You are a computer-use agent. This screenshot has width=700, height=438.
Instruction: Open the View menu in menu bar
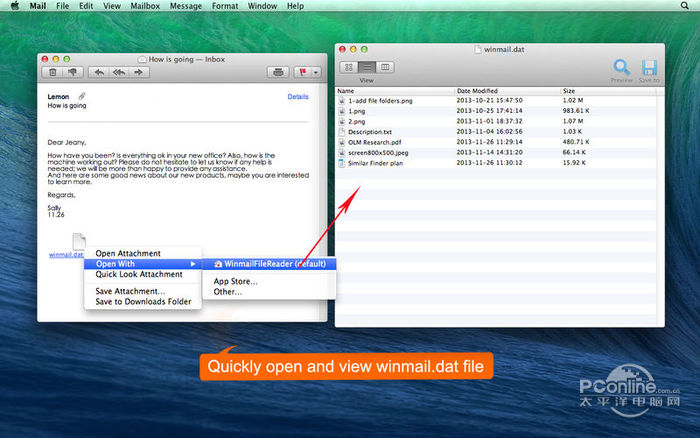112,6
